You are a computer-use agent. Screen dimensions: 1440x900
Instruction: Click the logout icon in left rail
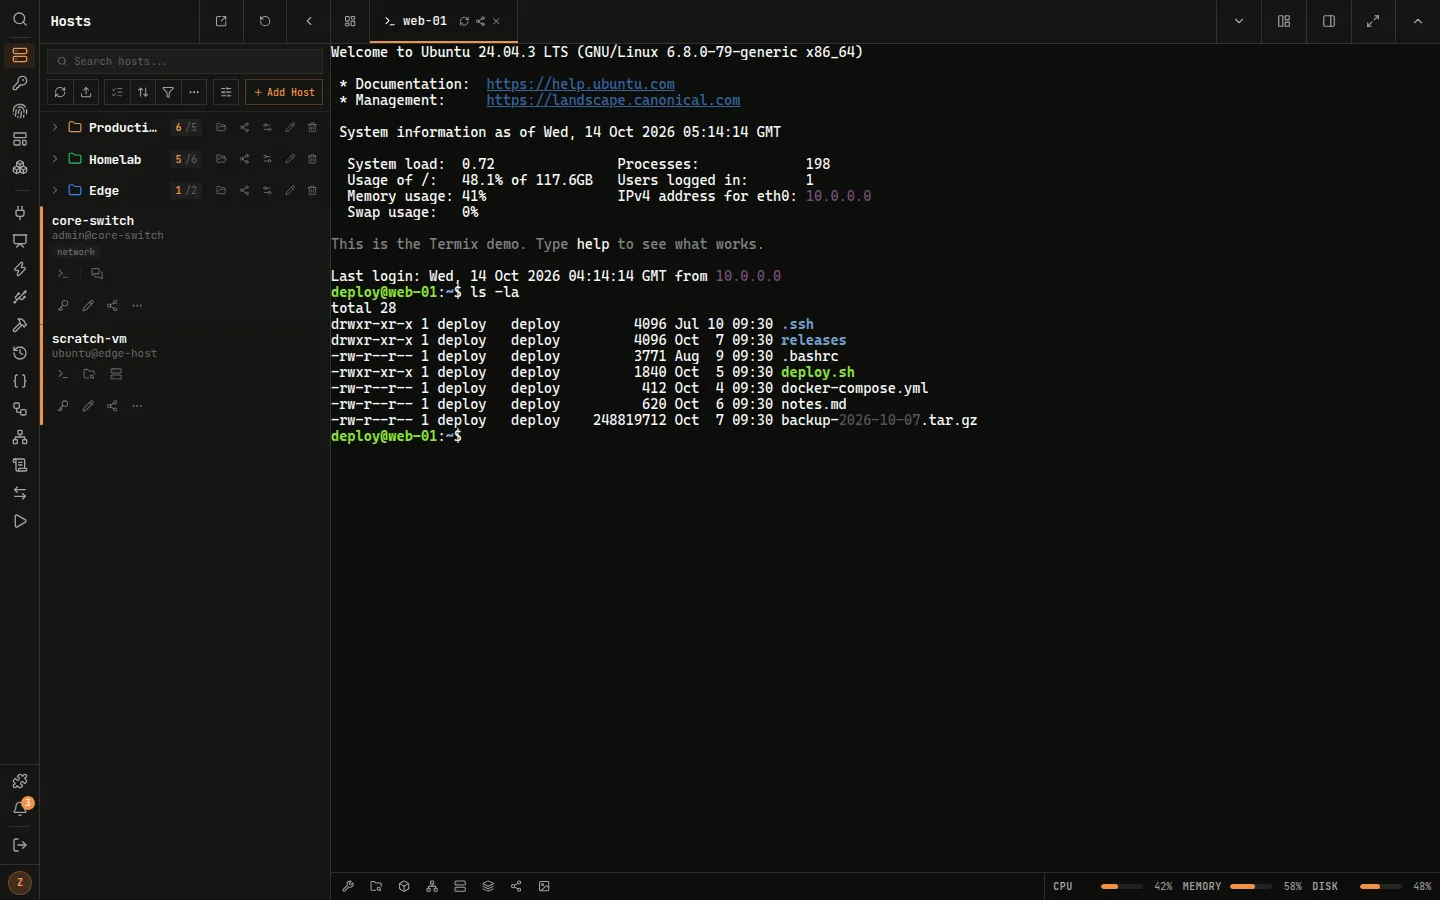coord(20,845)
